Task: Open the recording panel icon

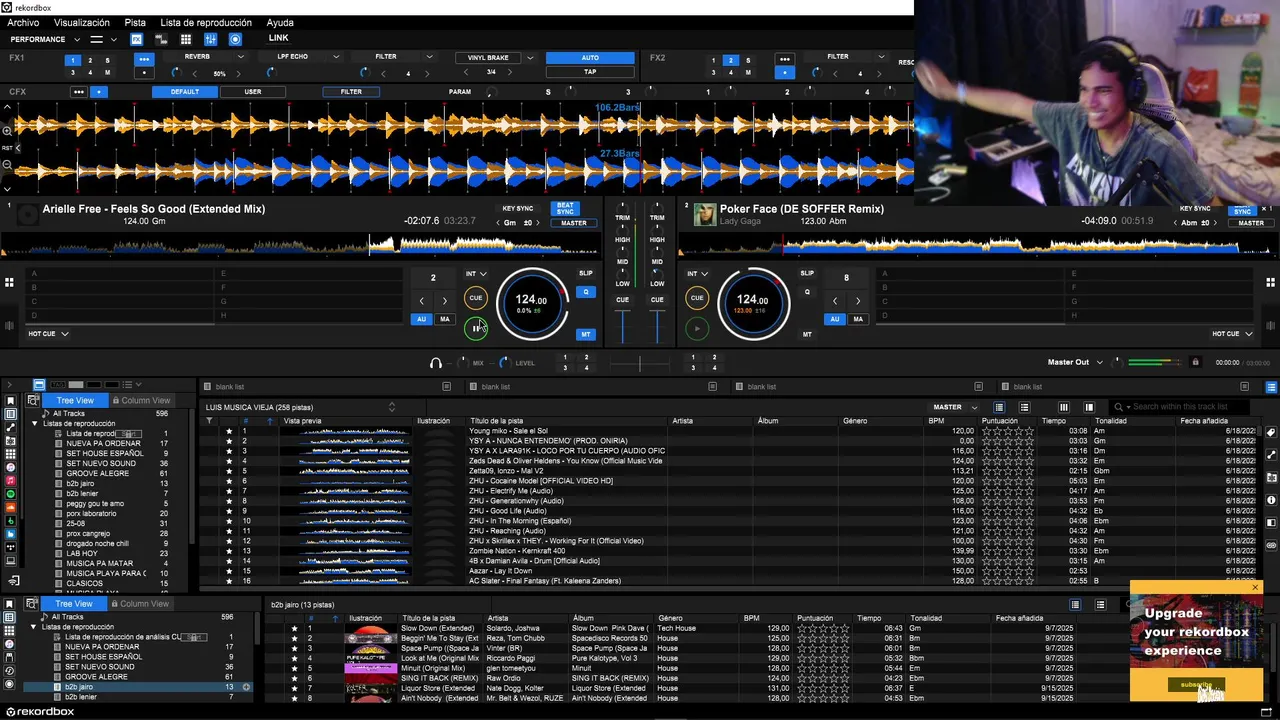Action: pos(235,39)
